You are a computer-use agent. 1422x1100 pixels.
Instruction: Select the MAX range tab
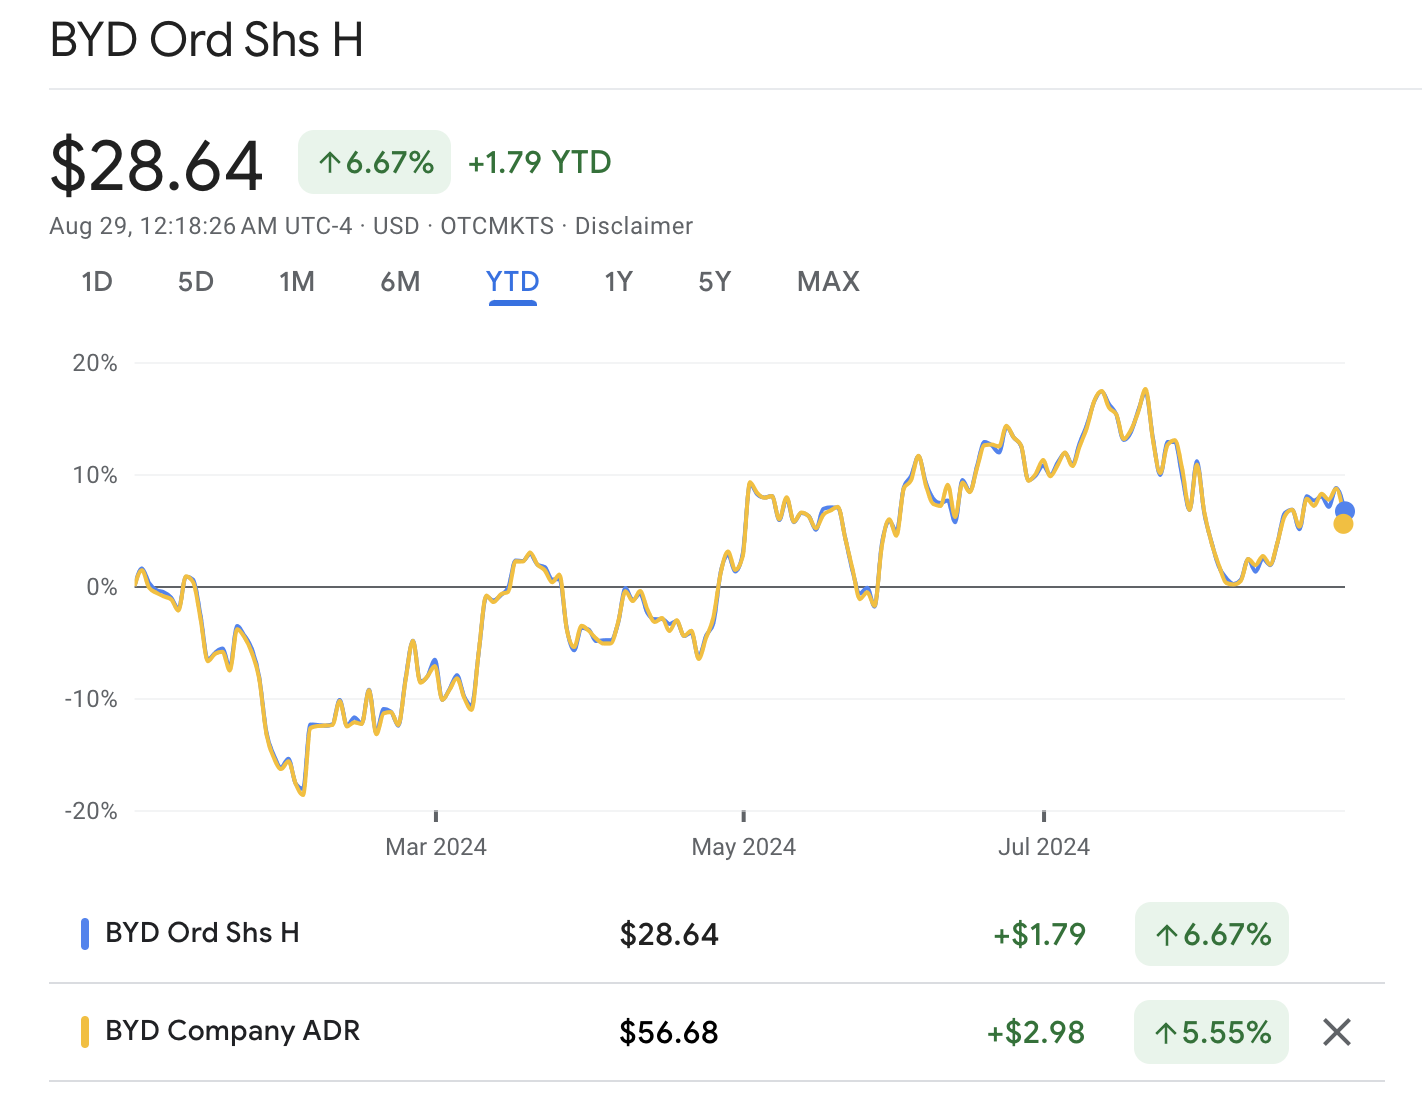[x=828, y=282]
